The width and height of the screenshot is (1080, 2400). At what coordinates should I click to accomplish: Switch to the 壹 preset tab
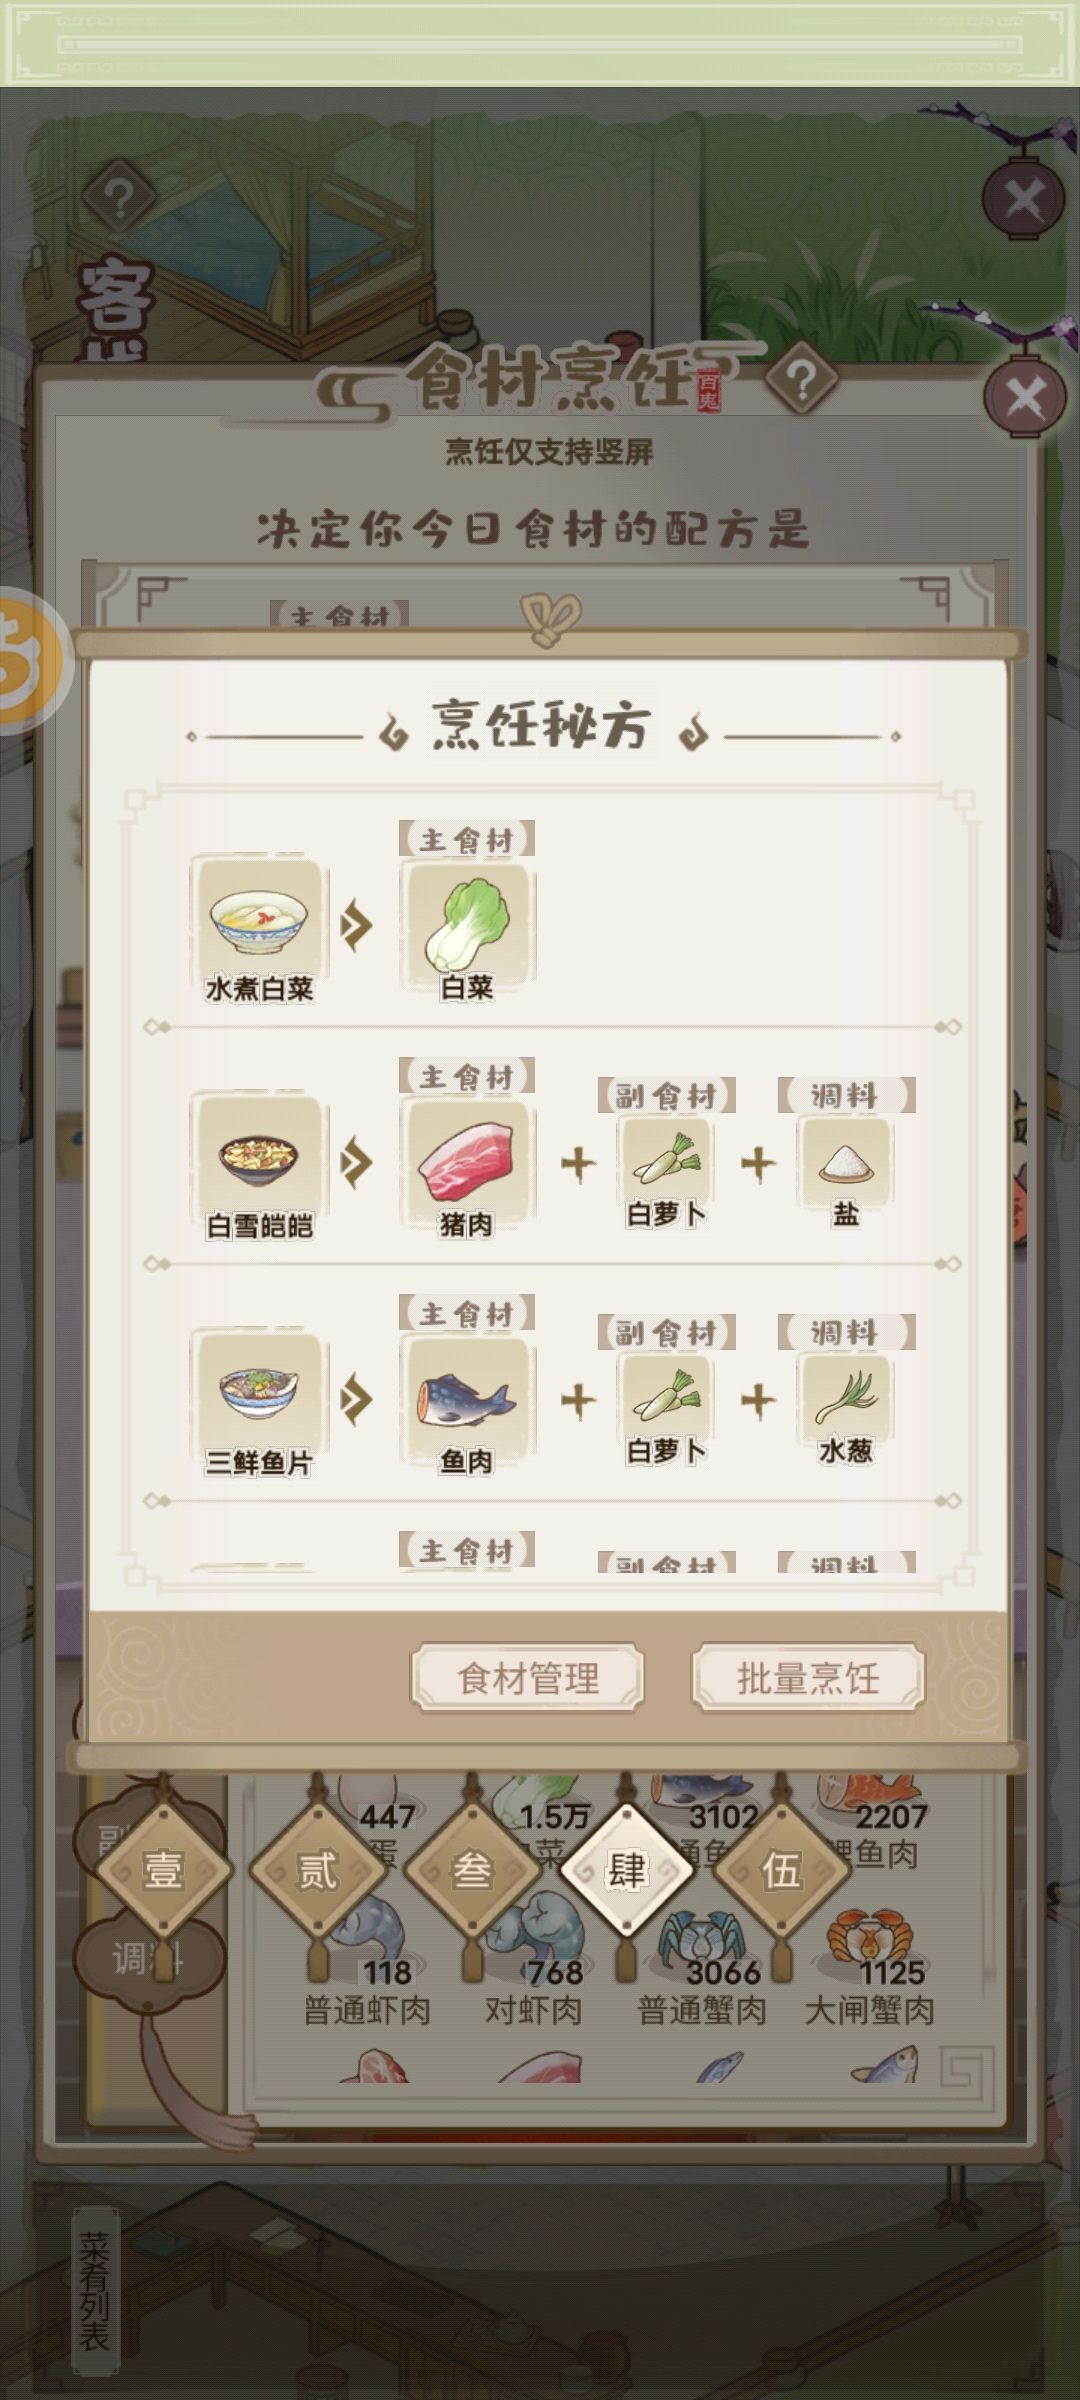click(162, 1869)
